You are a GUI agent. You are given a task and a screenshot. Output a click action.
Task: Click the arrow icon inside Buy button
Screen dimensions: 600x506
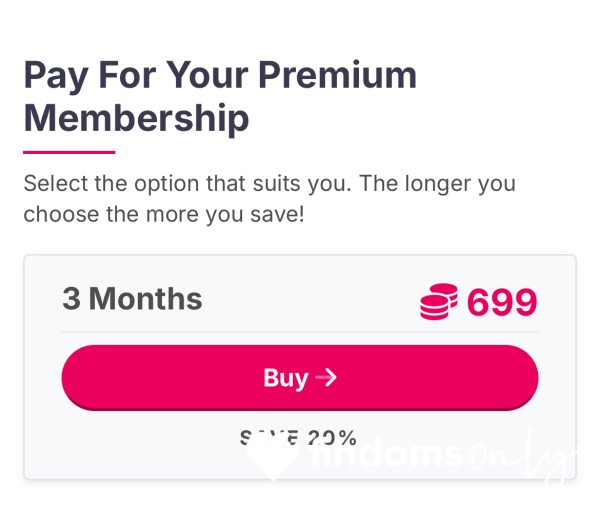(326, 377)
